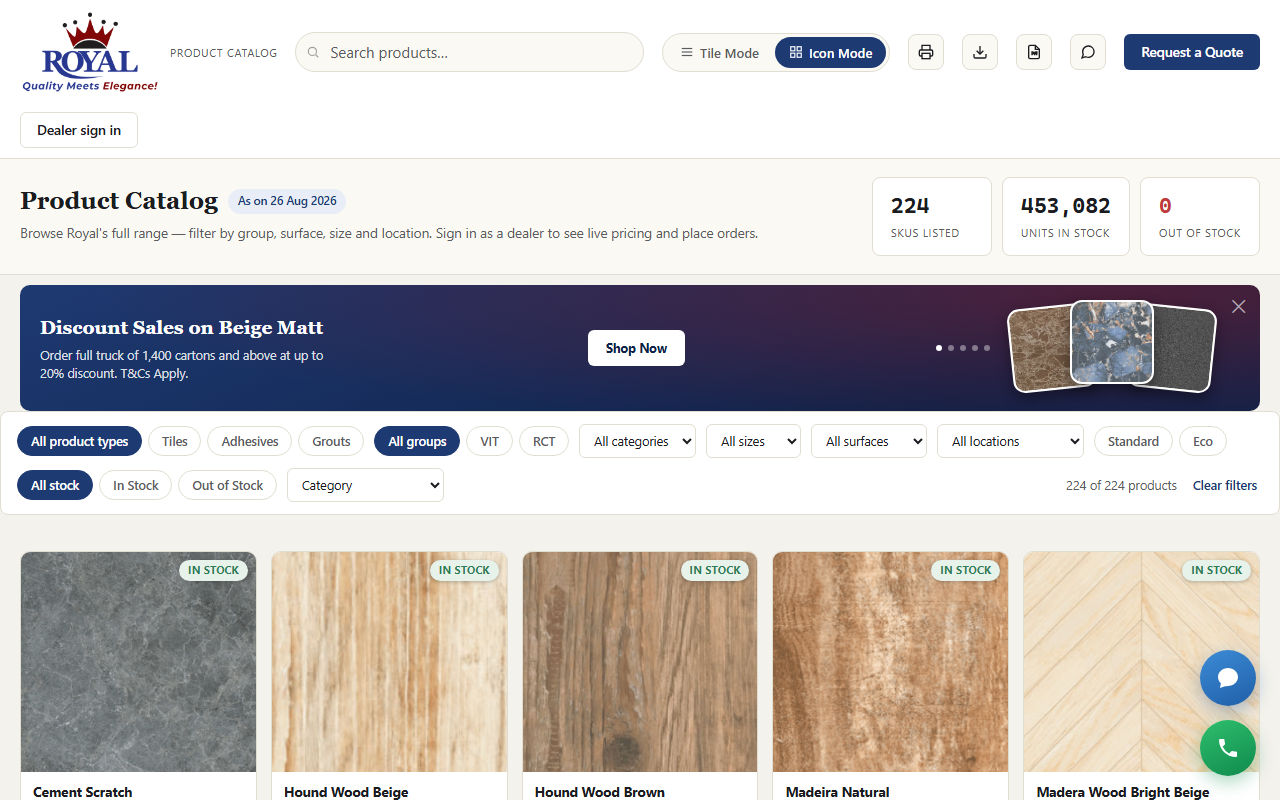Open the All locations dropdown
The height and width of the screenshot is (800, 1280).
[x=1010, y=441]
